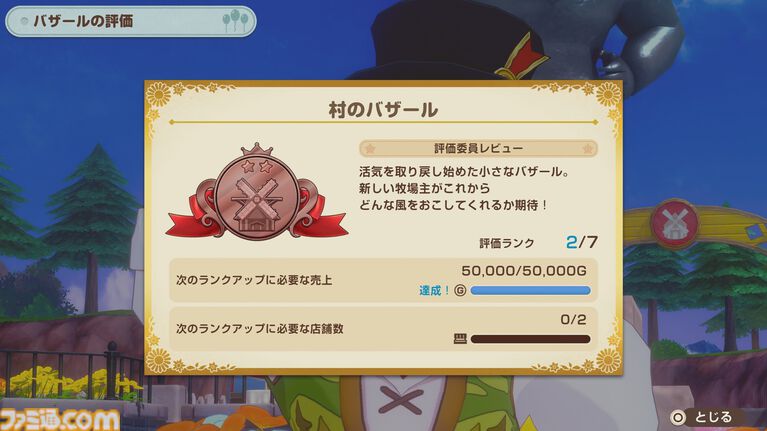Click the 村のバザール title text
This screenshot has height=431, width=767.
(x=383, y=110)
